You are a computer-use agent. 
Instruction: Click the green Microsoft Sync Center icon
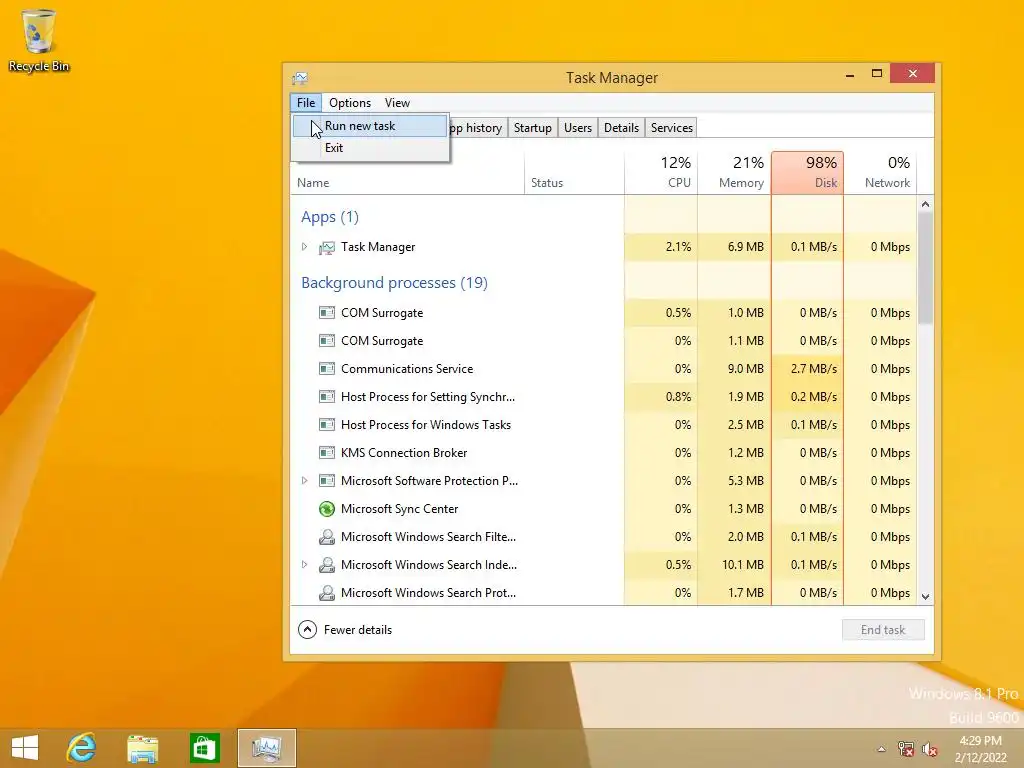tap(327, 509)
